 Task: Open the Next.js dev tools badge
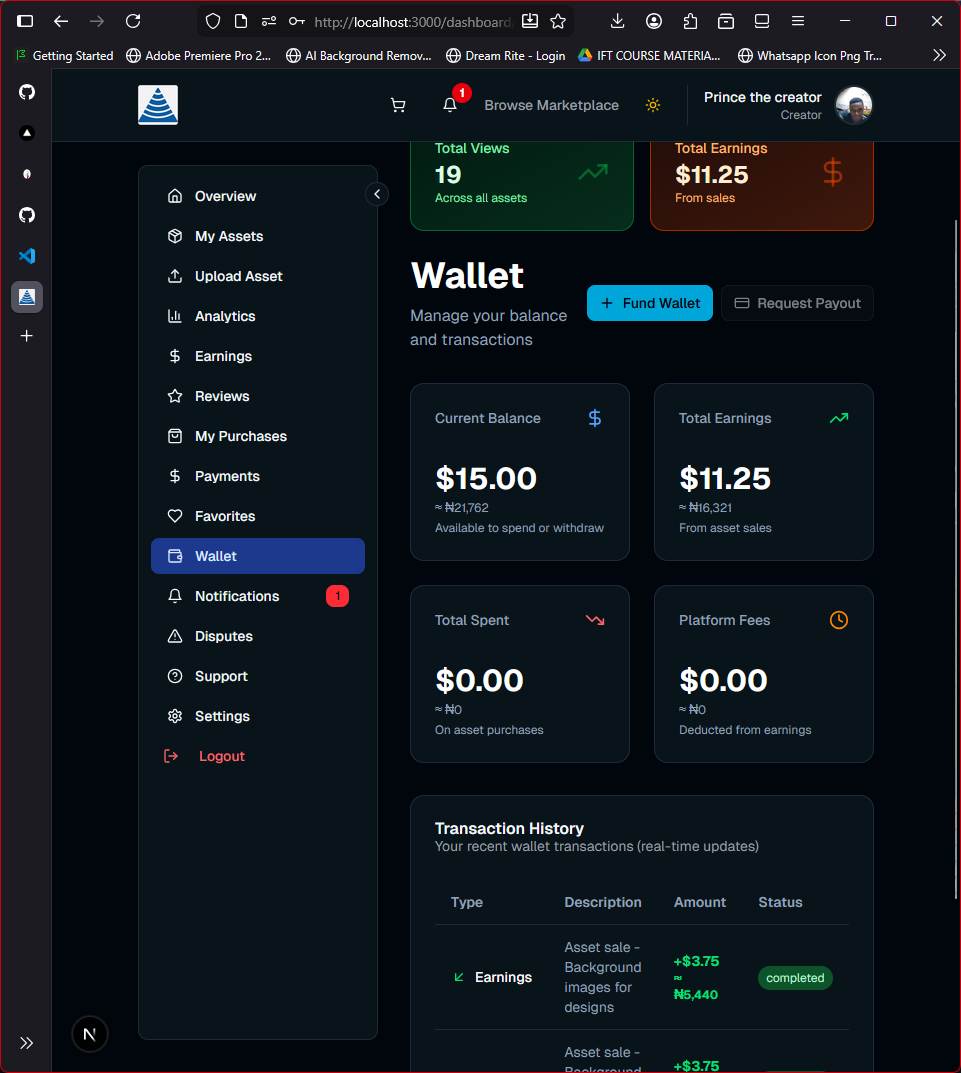tap(90, 1034)
